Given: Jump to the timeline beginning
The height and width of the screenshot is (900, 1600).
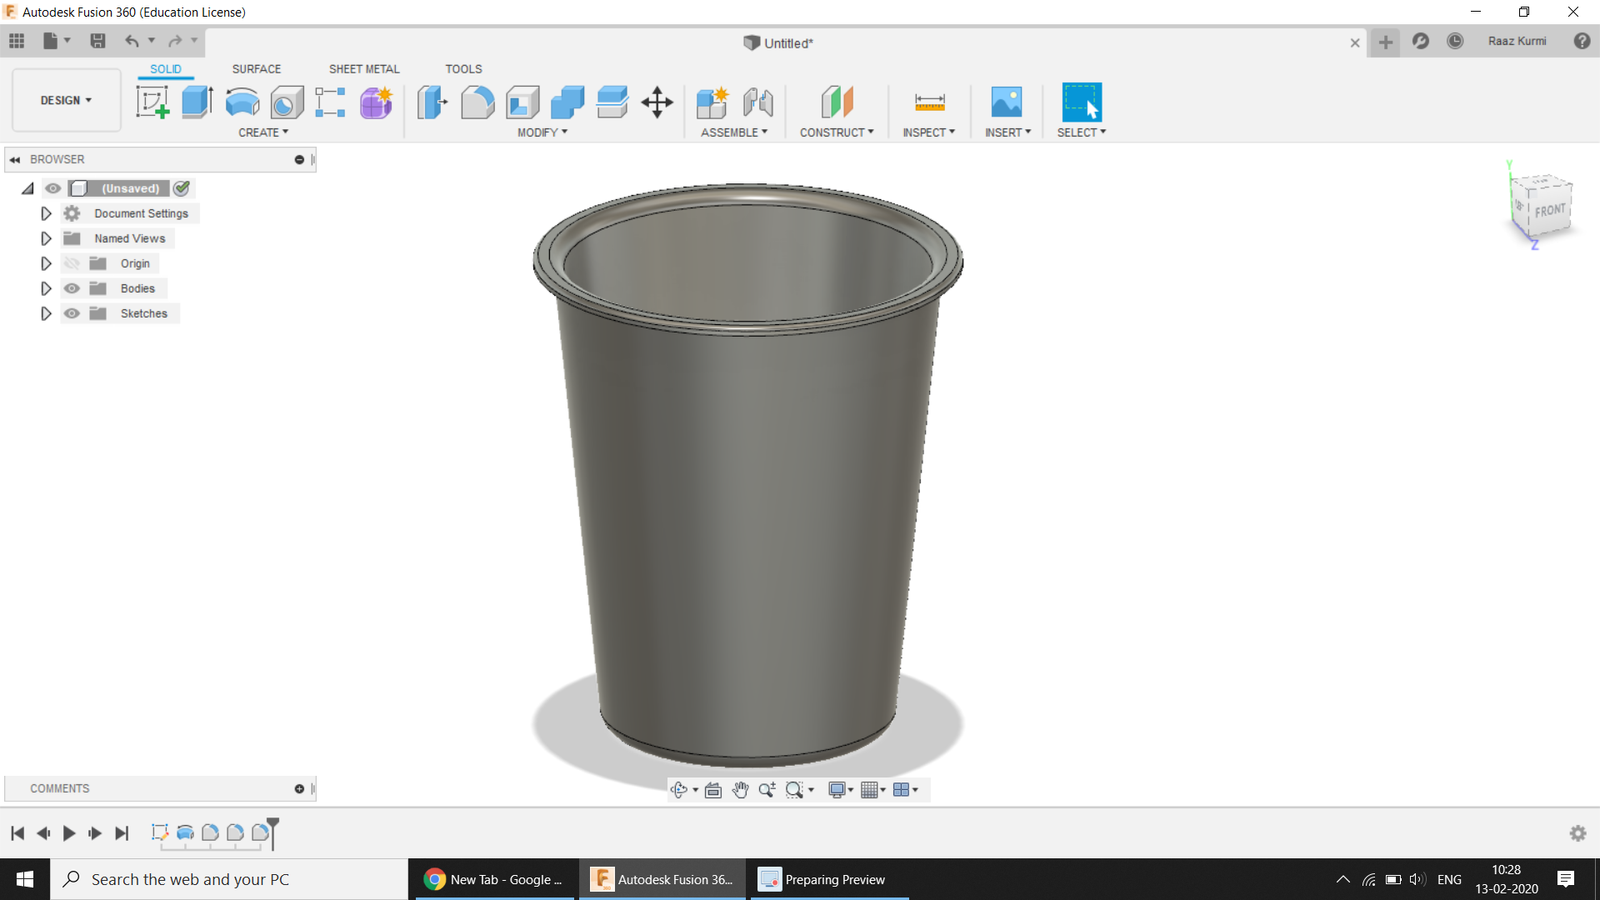Looking at the screenshot, I should [x=17, y=833].
